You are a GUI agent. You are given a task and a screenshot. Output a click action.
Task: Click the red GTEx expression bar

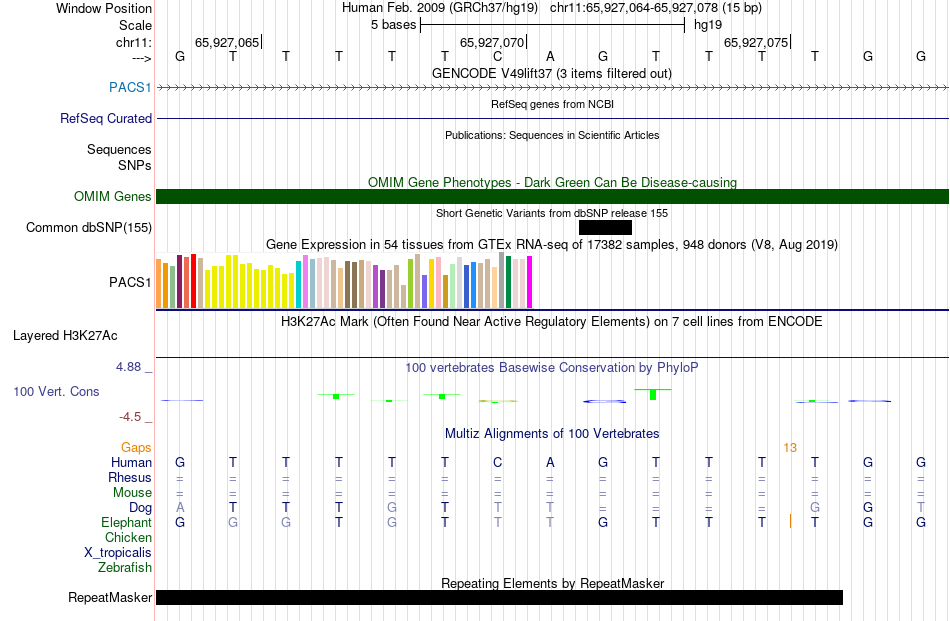point(193,281)
